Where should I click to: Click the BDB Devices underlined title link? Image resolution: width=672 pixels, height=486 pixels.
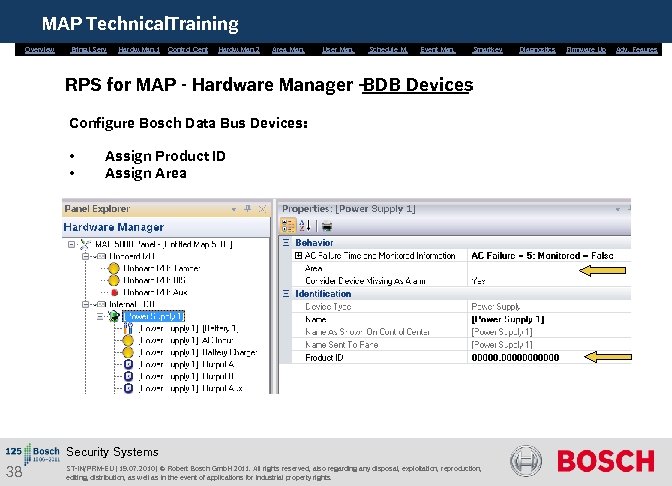(x=417, y=85)
